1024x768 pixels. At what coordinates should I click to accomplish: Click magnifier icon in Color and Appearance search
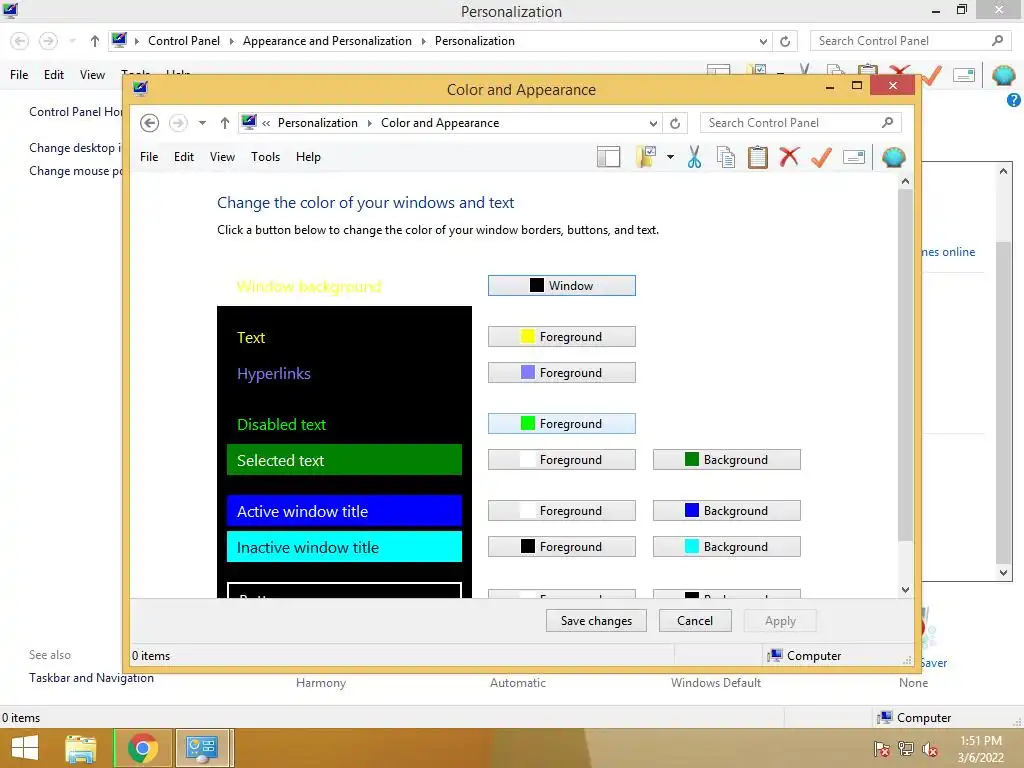point(888,122)
